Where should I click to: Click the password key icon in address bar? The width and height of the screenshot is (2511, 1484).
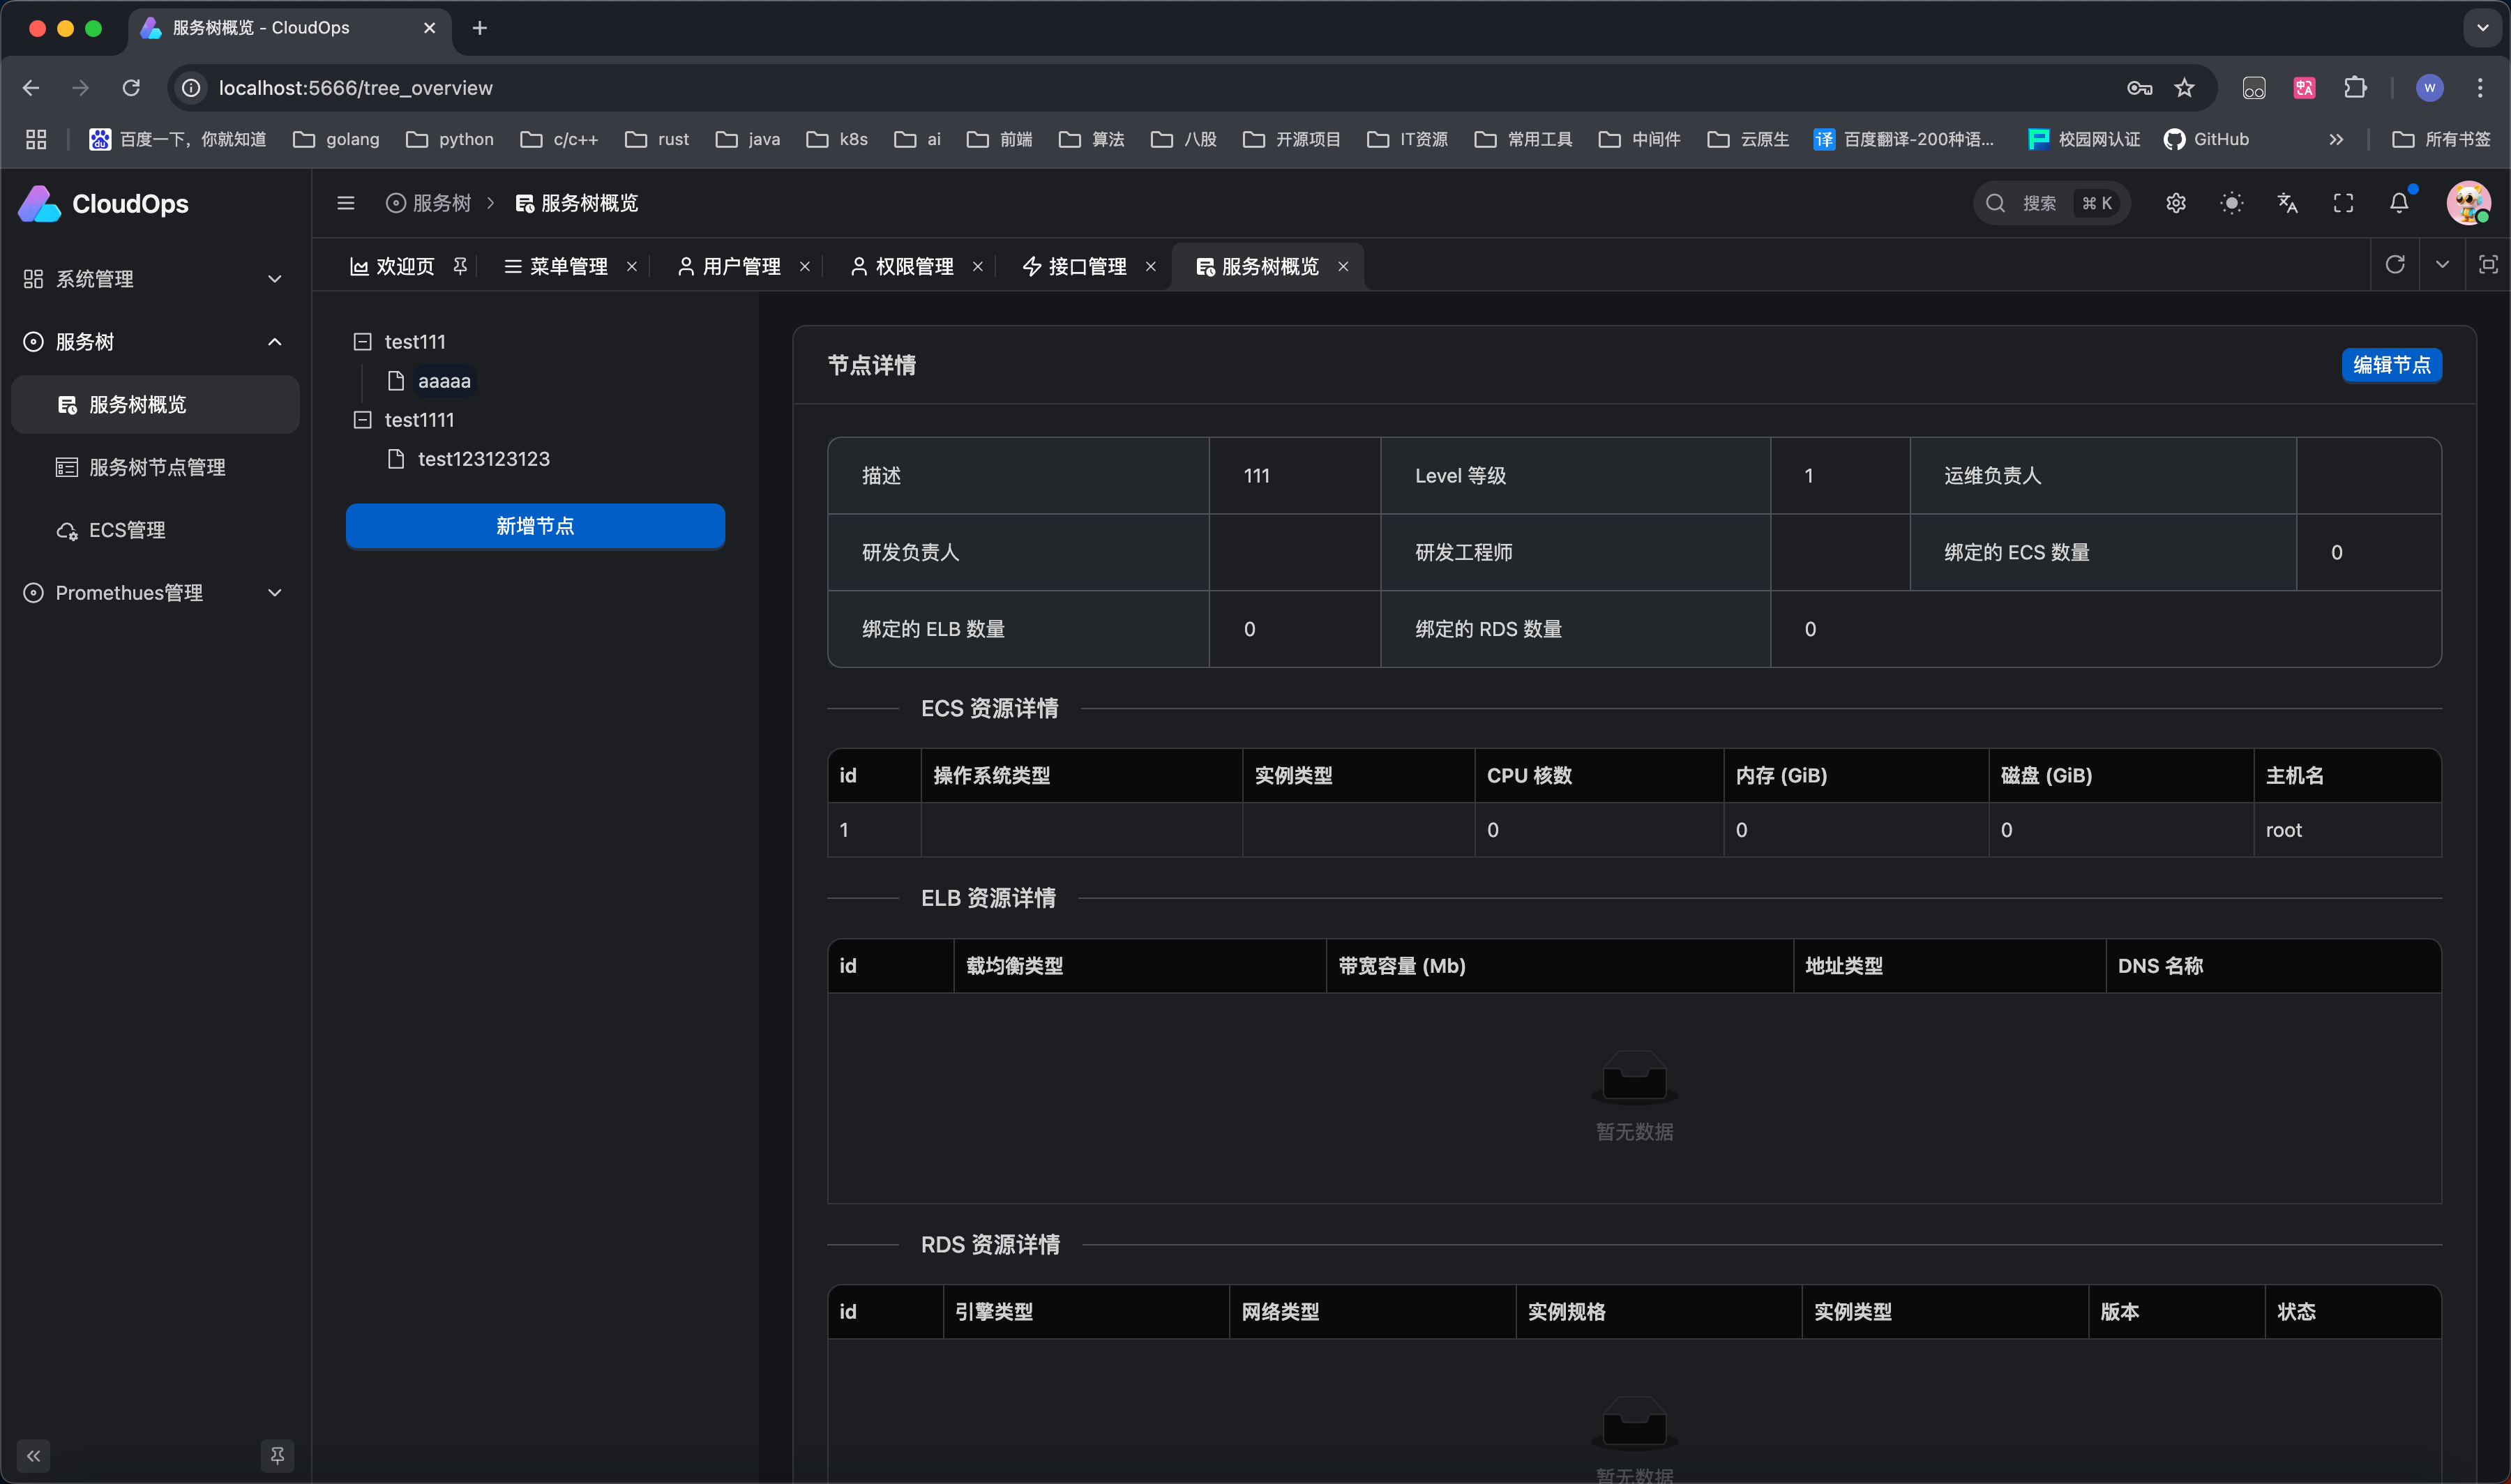(2139, 88)
